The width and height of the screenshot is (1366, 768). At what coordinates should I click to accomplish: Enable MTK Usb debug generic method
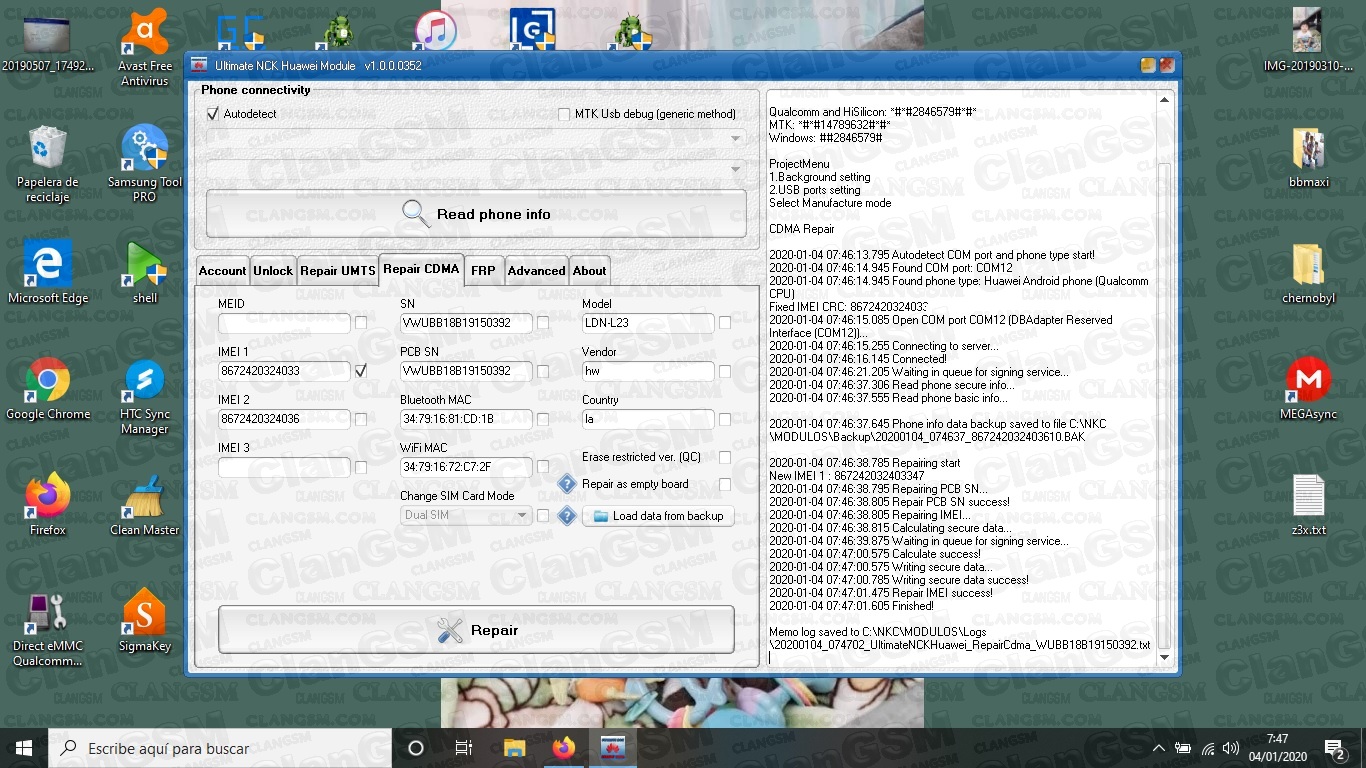(x=564, y=114)
